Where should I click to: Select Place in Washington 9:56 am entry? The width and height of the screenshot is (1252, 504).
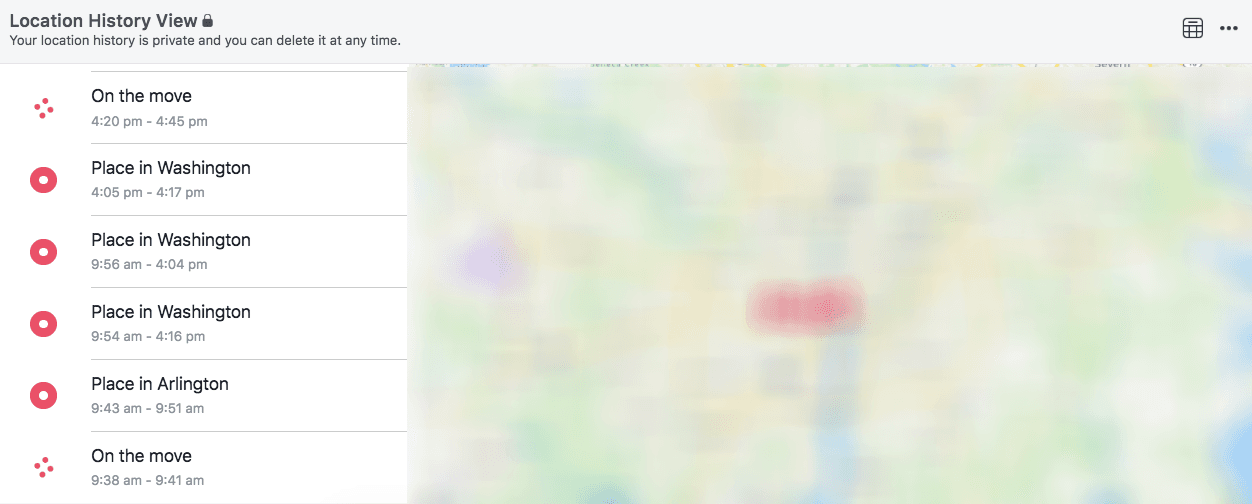(203, 252)
